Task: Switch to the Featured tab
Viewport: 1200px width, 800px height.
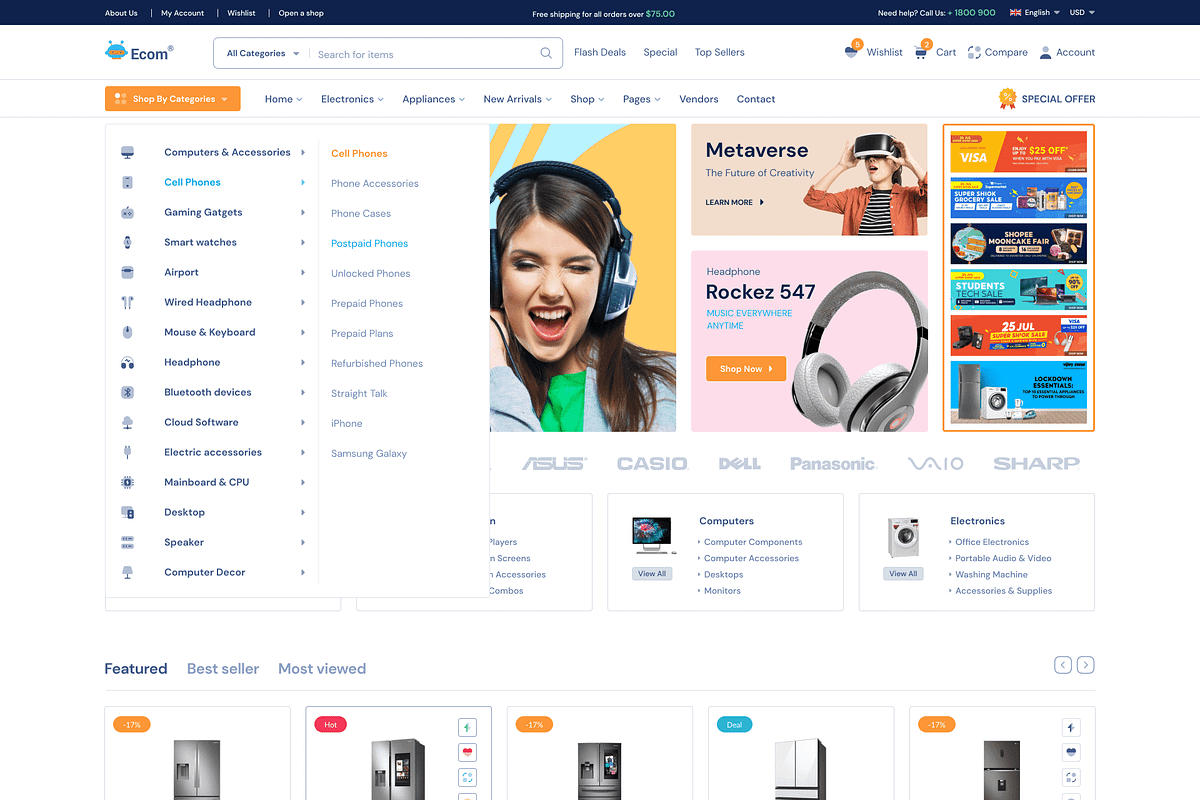Action: click(x=136, y=668)
